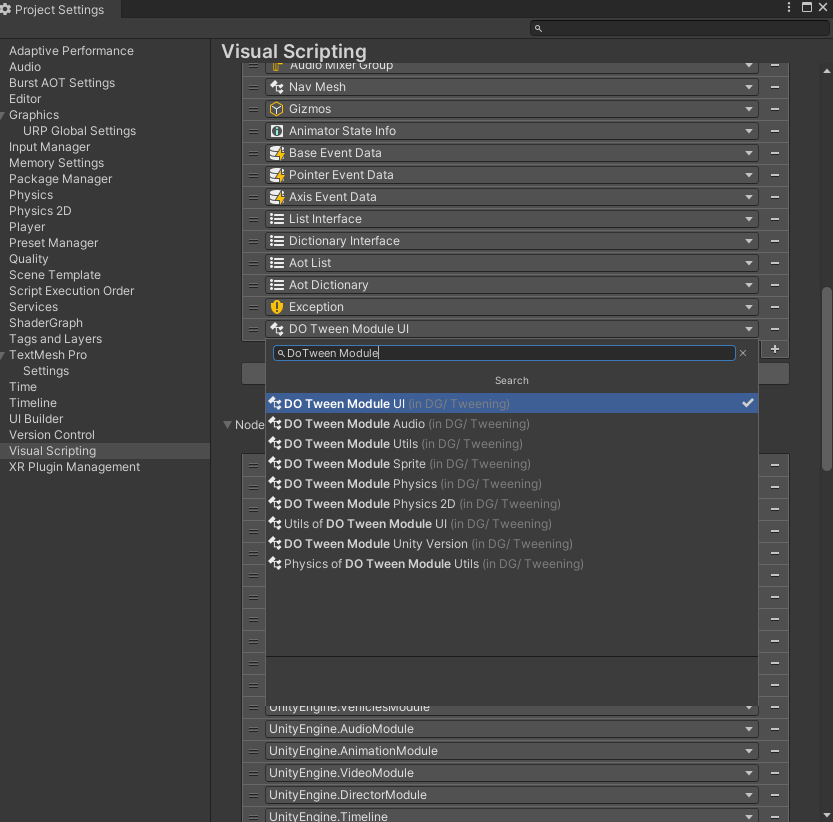Choose DO Tween Module Audio from results
This screenshot has height=822, width=833.
(x=354, y=424)
